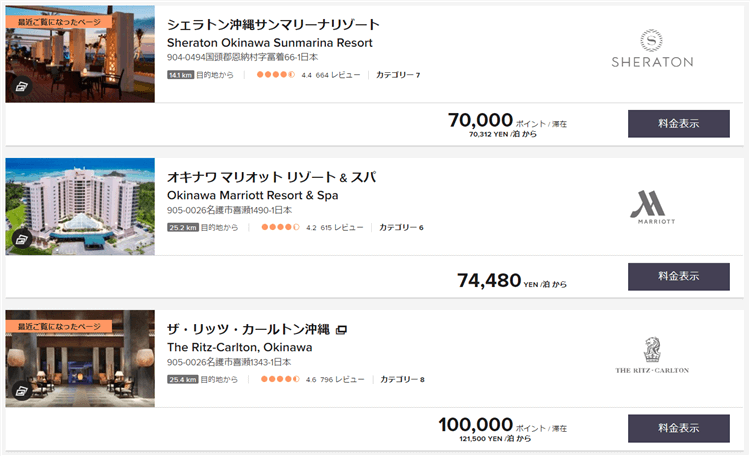The width and height of the screenshot is (750, 456).
Task: Open The Ritz-Carlton, Okinawa title link
Action: (x=239, y=347)
